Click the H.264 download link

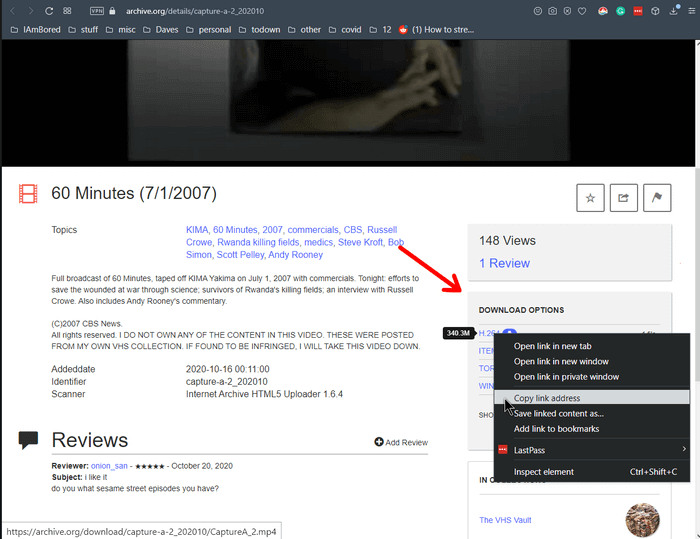[x=488, y=333]
